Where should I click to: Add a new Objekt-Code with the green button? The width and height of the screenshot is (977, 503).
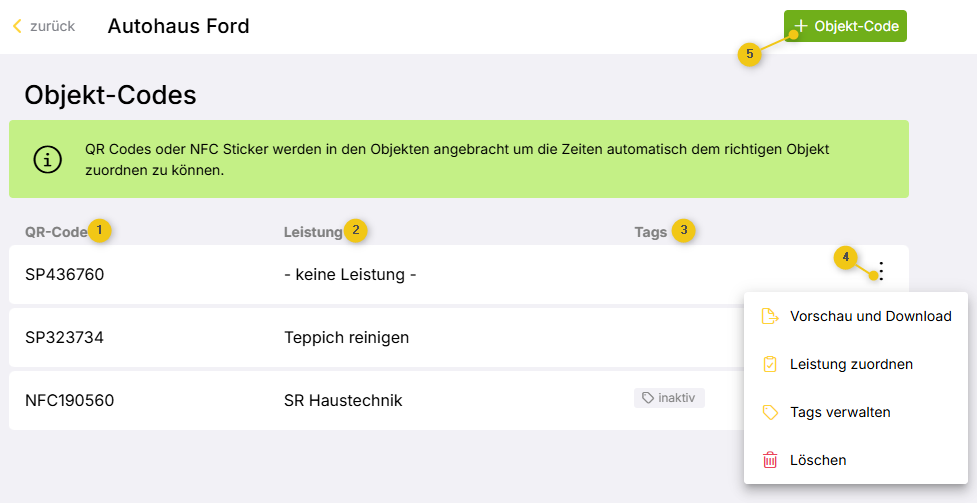(x=845, y=26)
